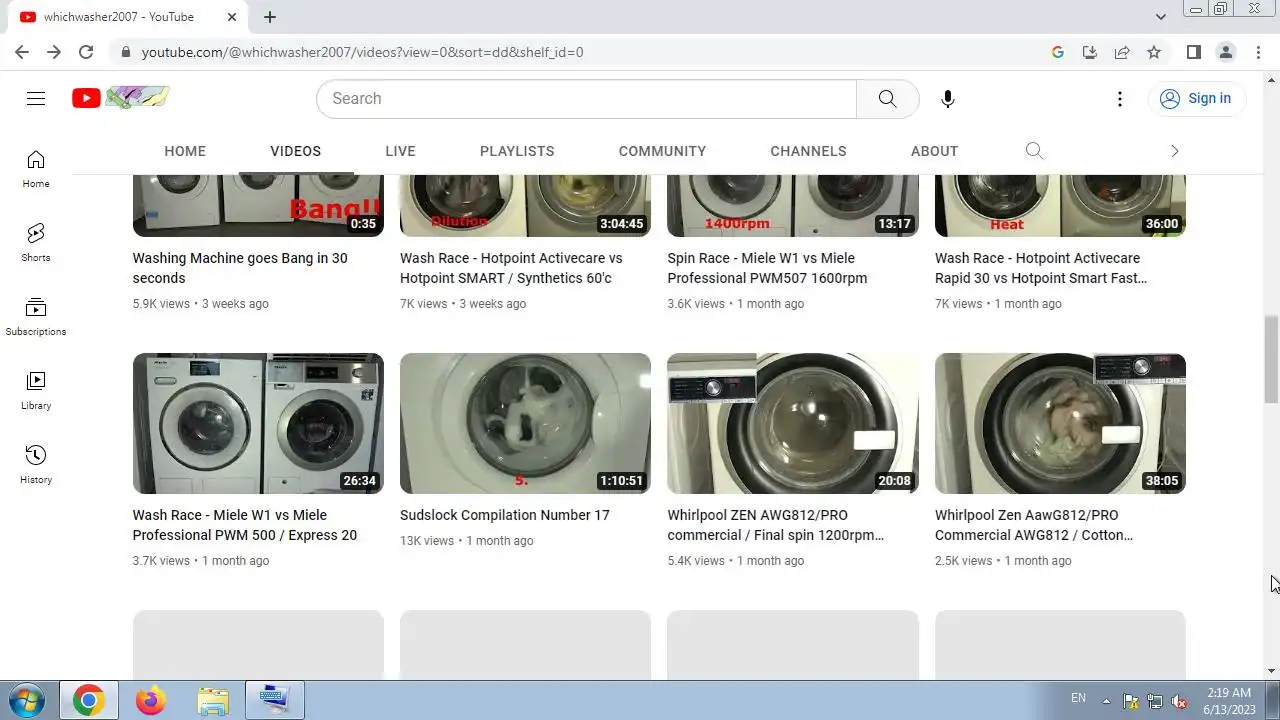1280x720 pixels.
Task: Click the 1:10:51 Sudslock thumbnail
Action: pyautogui.click(x=525, y=423)
